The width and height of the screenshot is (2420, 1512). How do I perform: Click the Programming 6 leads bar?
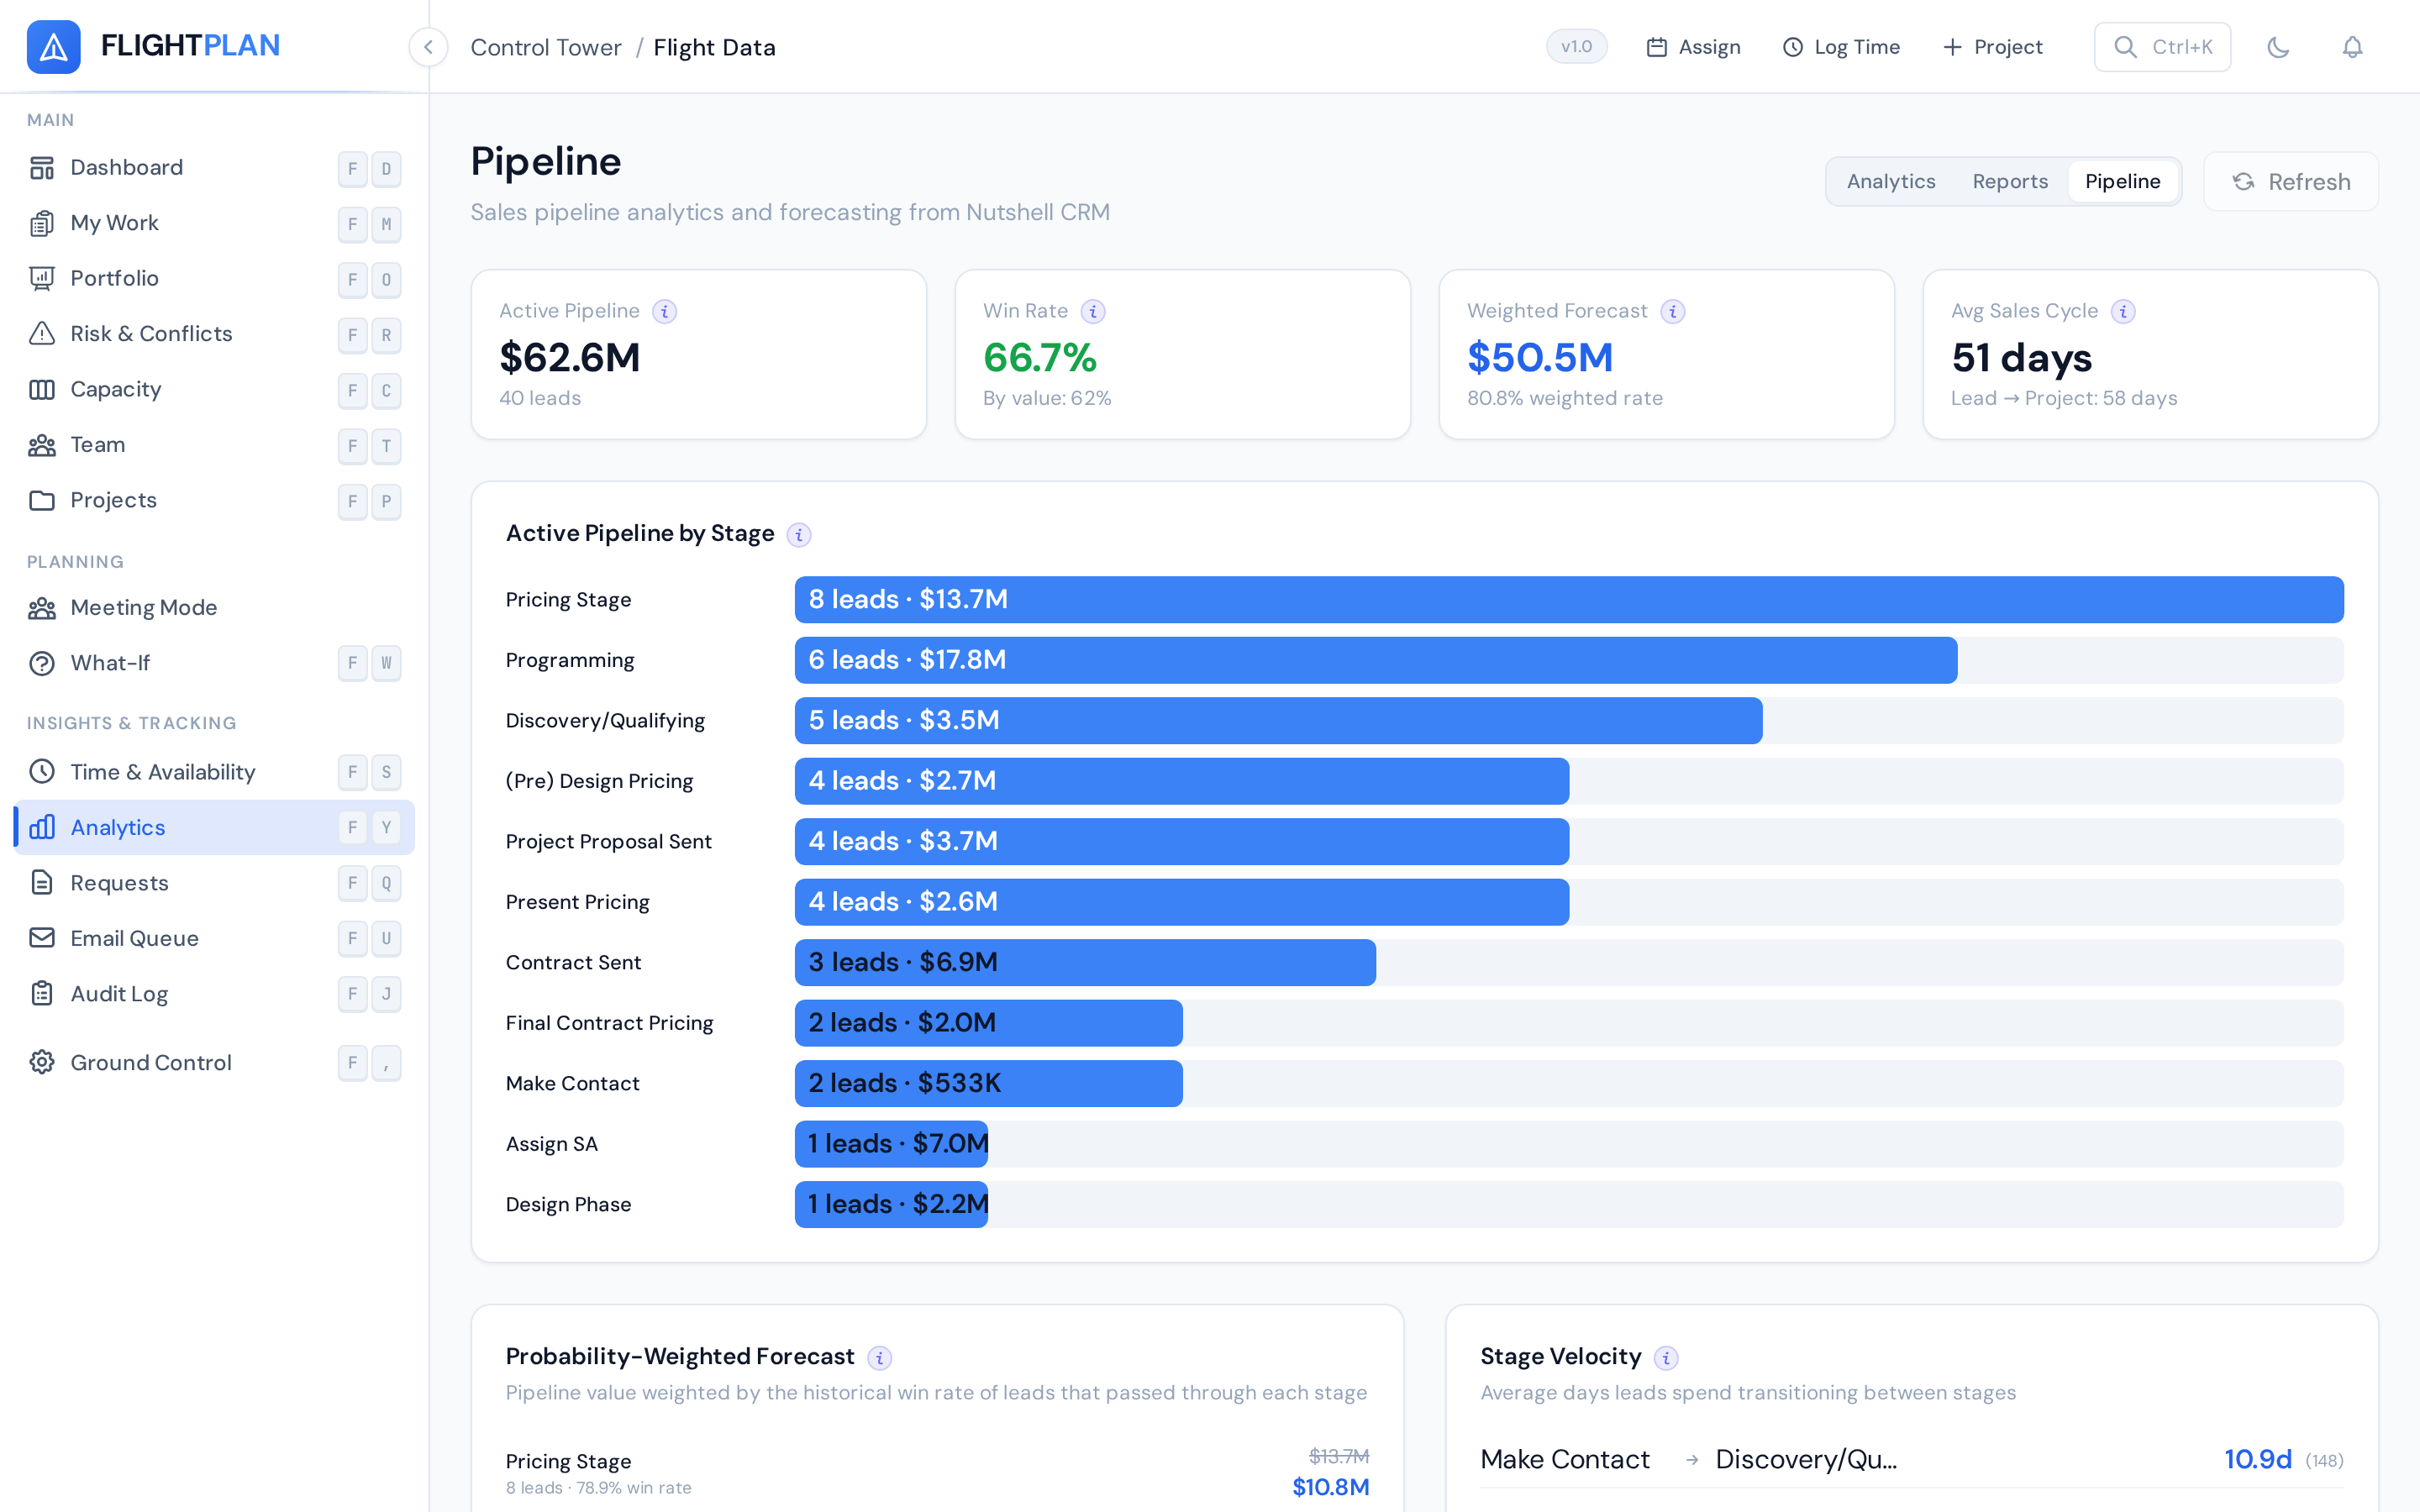point(1376,661)
